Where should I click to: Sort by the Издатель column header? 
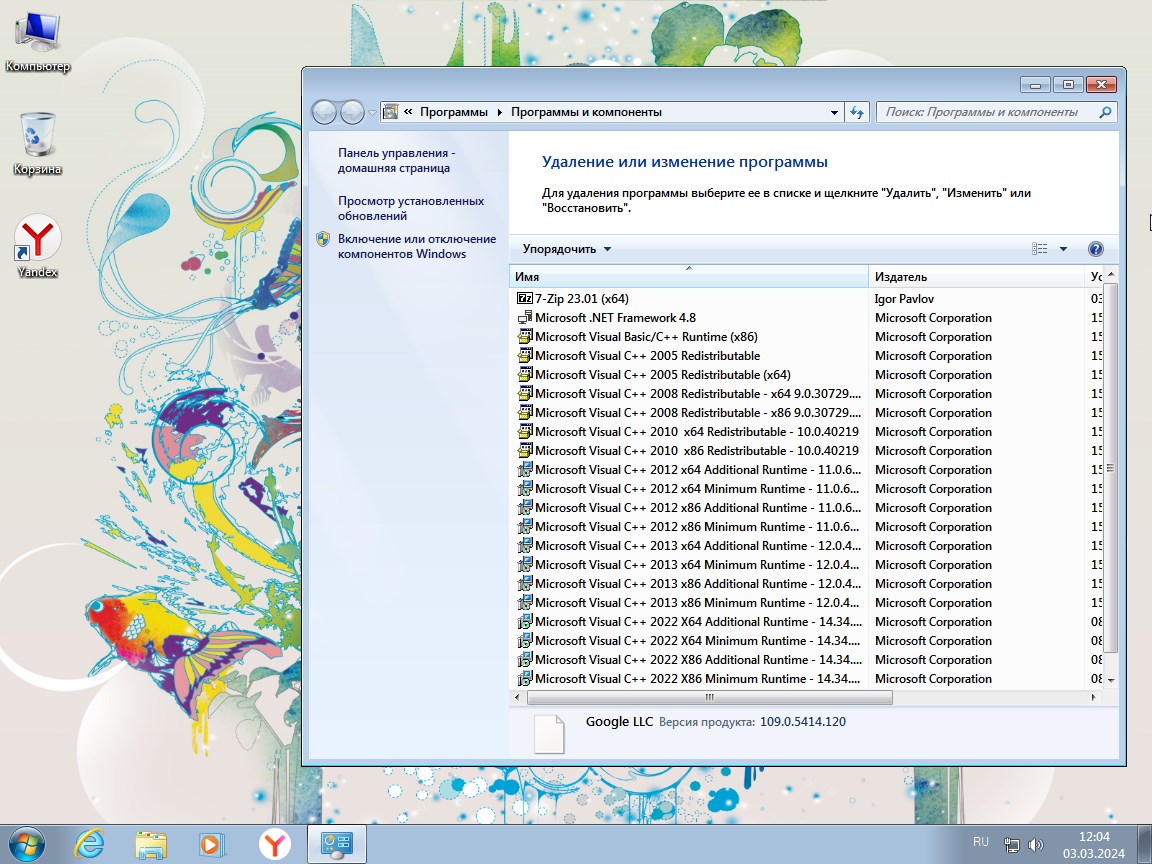pyautogui.click(x=976, y=277)
